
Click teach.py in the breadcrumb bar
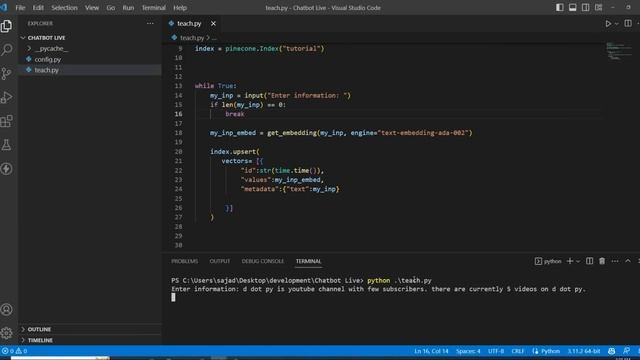(x=192, y=38)
